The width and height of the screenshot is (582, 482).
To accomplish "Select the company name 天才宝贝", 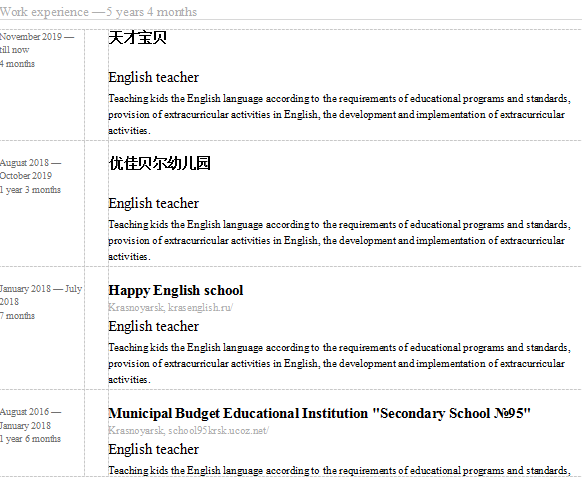I will (137, 38).
